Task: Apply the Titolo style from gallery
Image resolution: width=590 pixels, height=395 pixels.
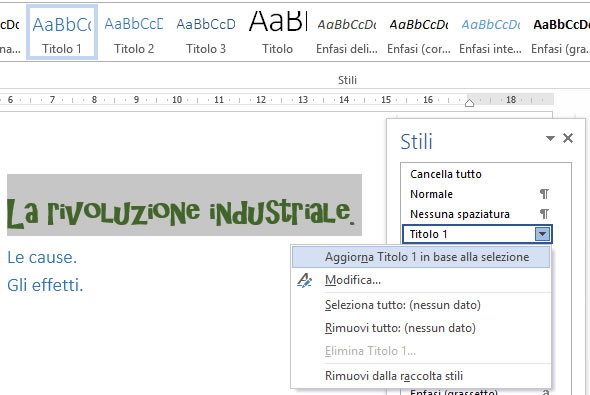Action: click(278, 32)
